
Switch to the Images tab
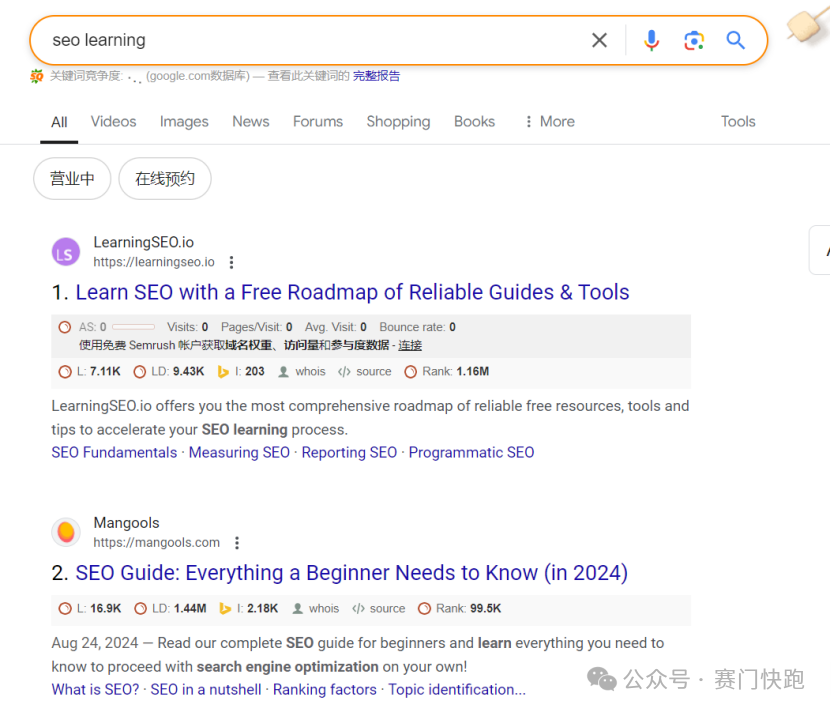tap(184, 122)
